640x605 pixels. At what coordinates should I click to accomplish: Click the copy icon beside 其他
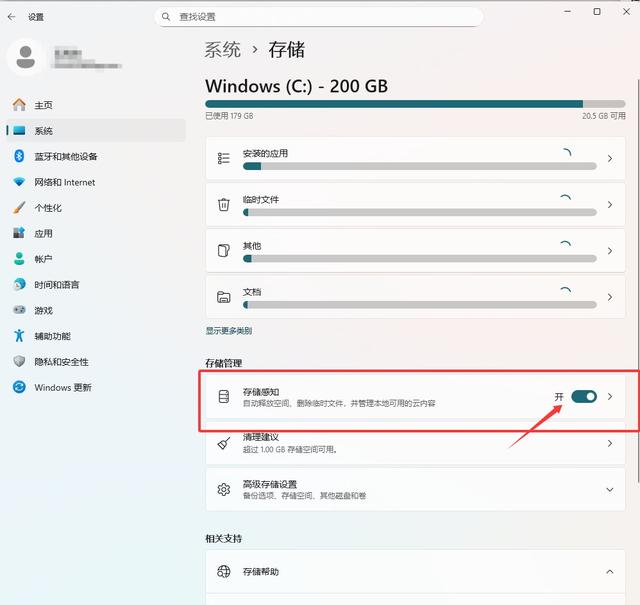(x=224, y=250)
